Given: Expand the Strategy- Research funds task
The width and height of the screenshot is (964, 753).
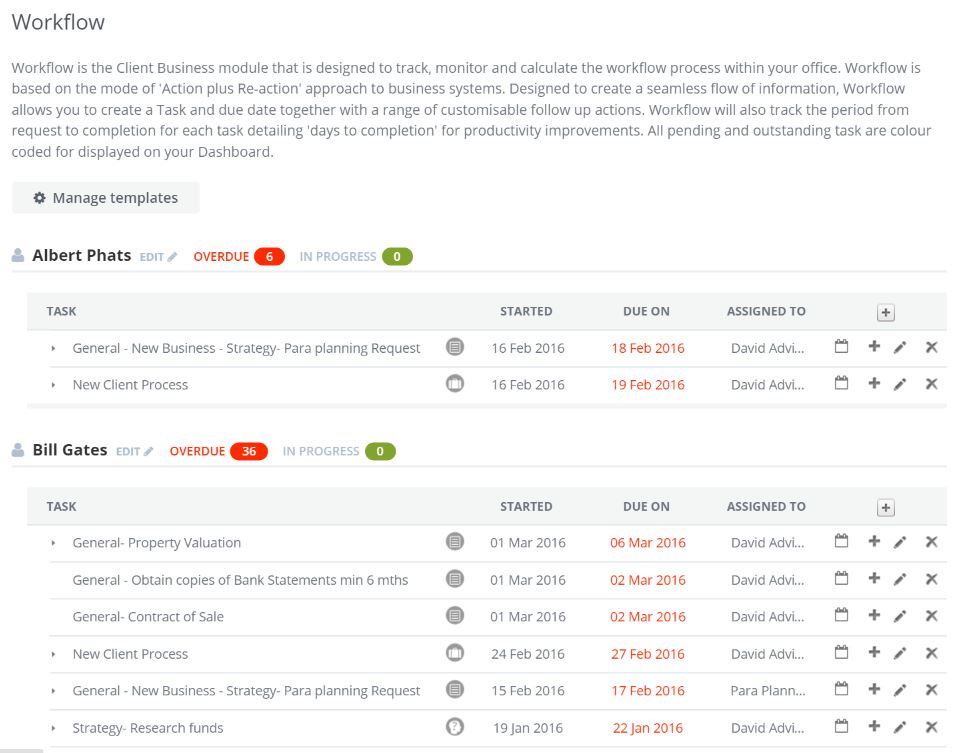Looking at the screenshot, I should [54, 729].
